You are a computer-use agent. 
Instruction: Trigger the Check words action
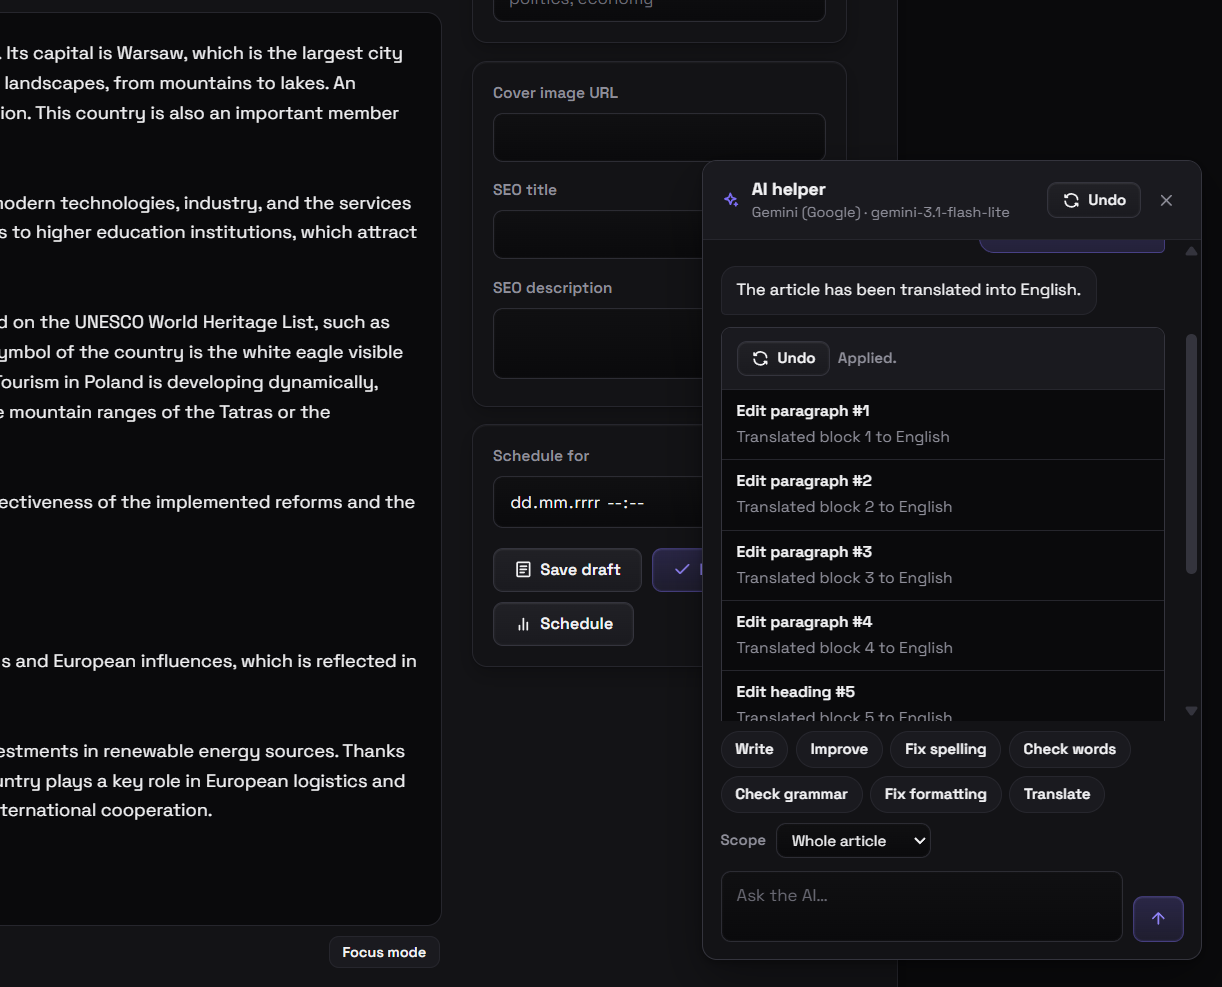pyautogui.click(x=1069, y=749)
